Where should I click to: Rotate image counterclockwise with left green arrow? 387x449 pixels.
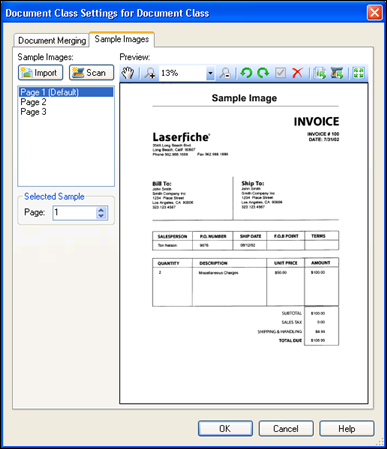(246, 73)
